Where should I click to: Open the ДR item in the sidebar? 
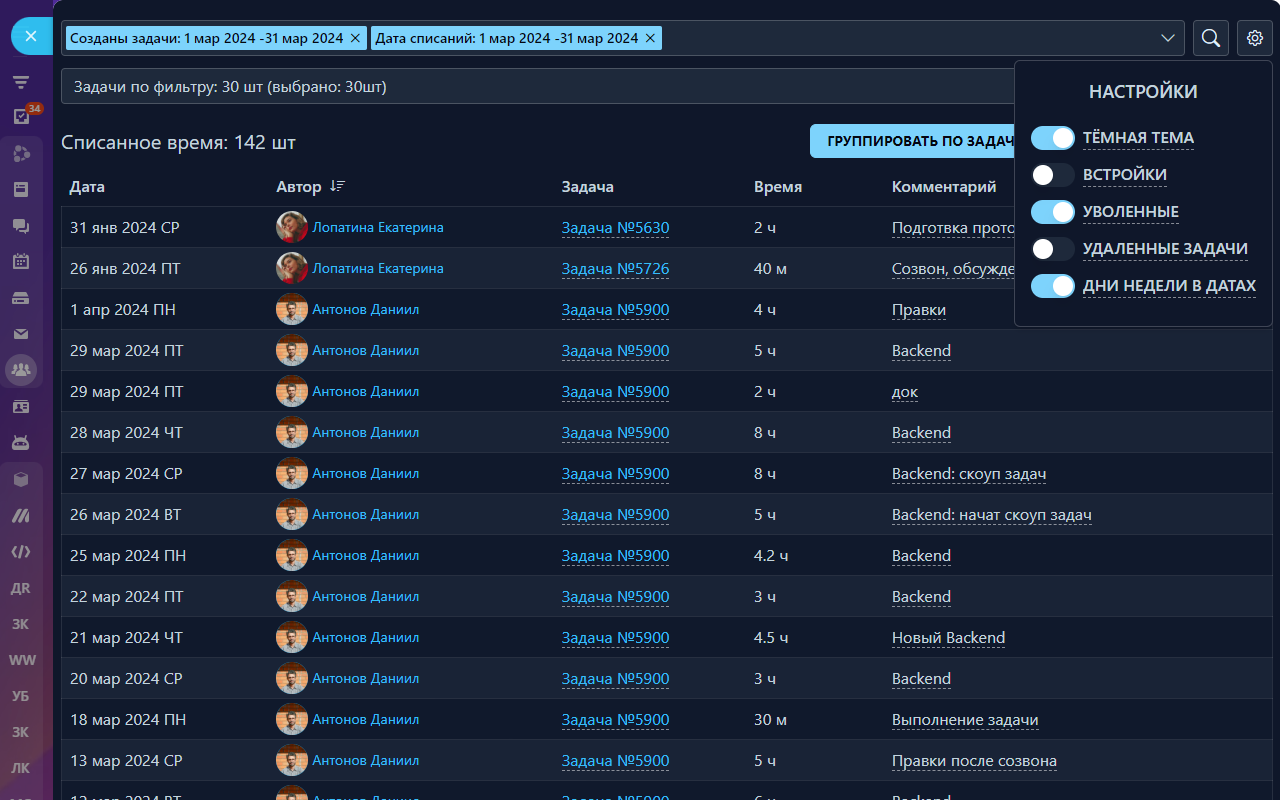click(x=21, y=588)
